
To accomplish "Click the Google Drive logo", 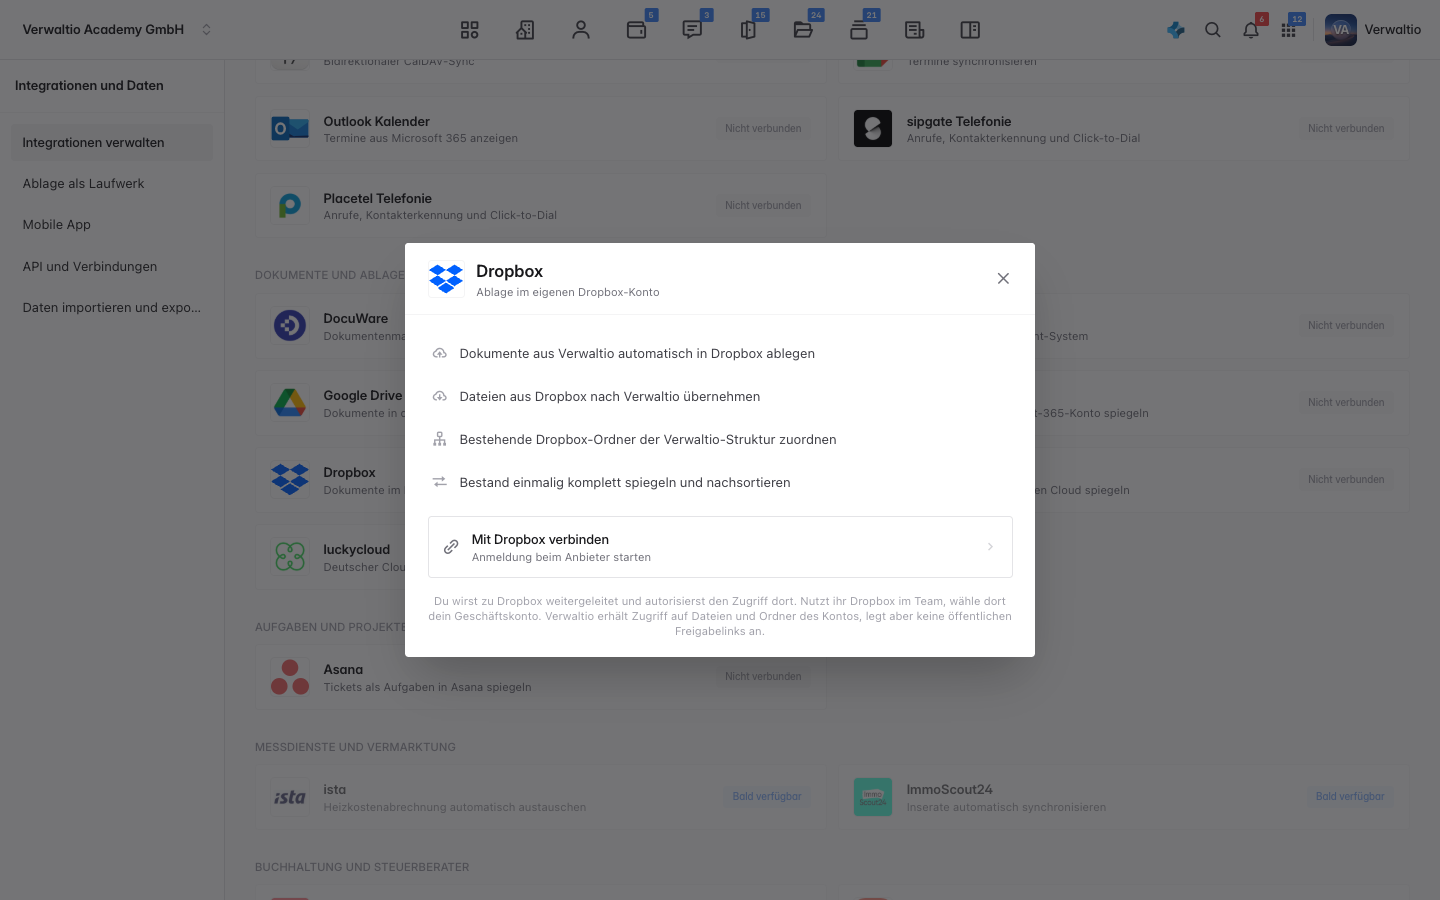I will [290, 403].
